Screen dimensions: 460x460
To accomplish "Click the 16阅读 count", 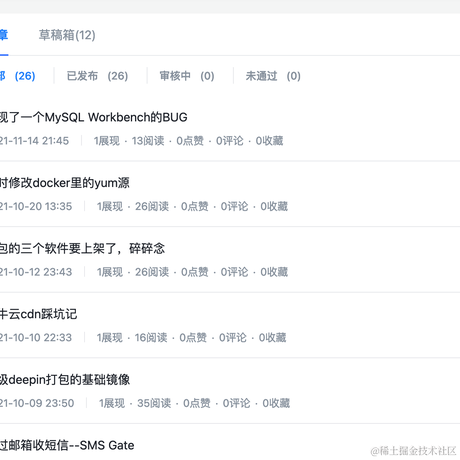I will click(x=151, y=338).
